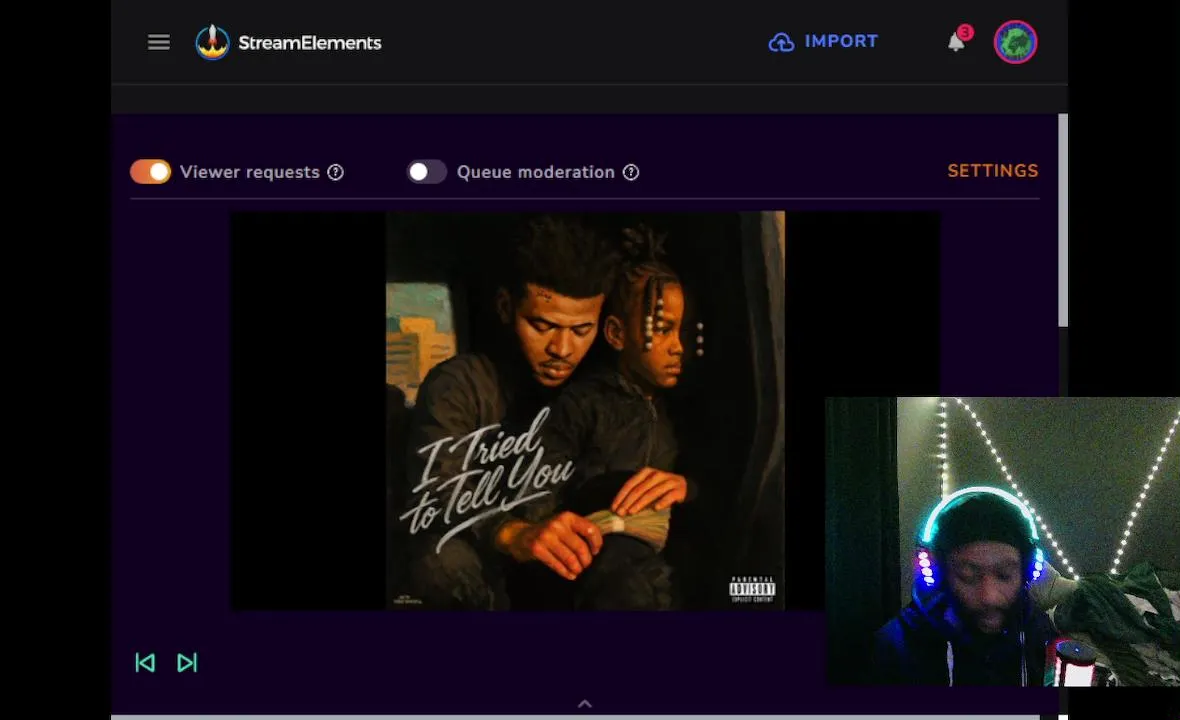
Task: Click the page vertical scrollbar
Action: (1063, 220)
